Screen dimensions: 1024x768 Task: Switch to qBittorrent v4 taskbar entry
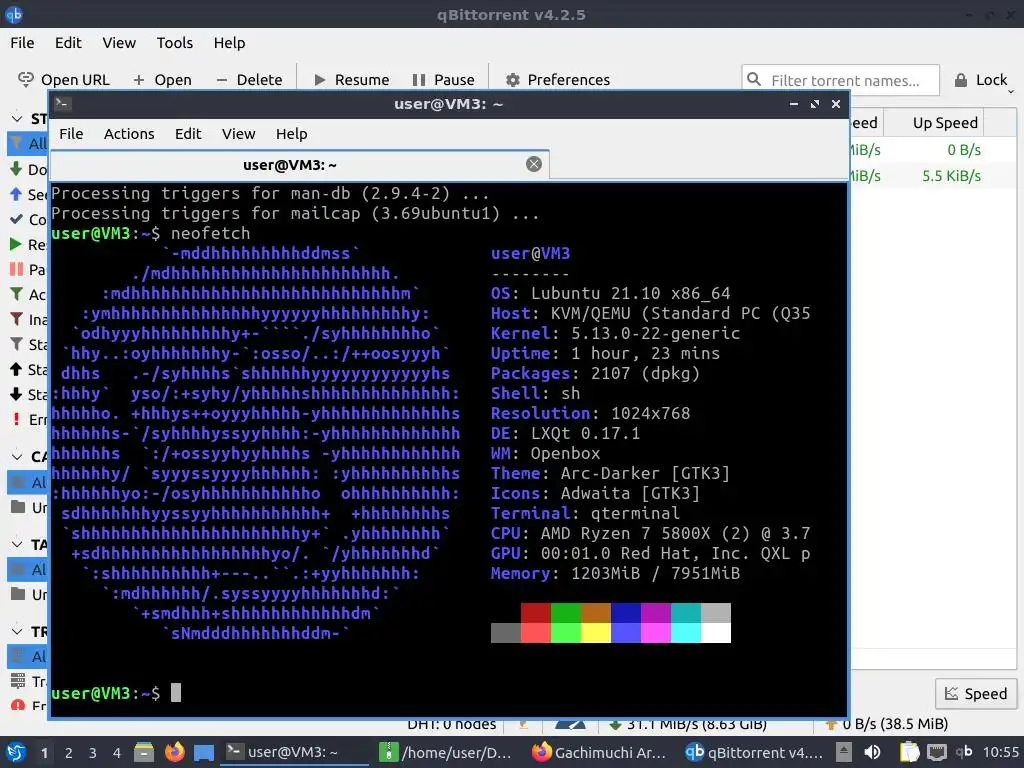coord(754,752)
